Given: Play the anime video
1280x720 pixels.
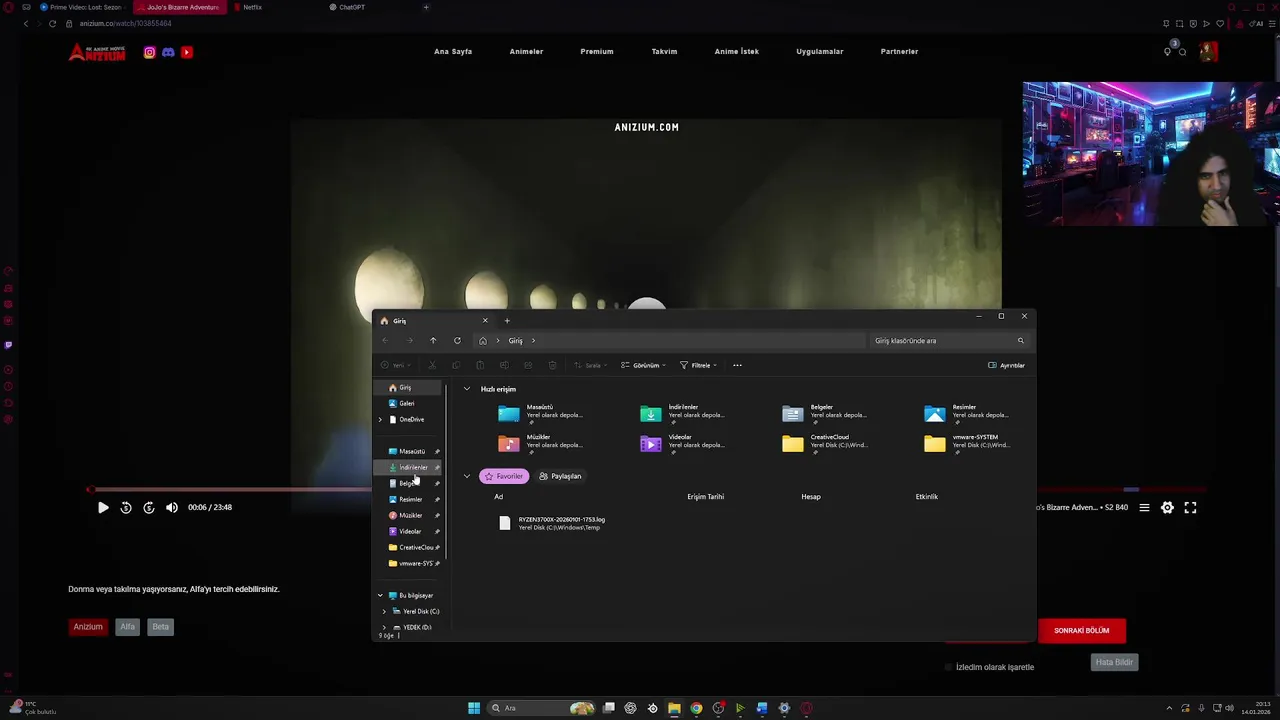Looking at the screenshot, I should [103, 508].
